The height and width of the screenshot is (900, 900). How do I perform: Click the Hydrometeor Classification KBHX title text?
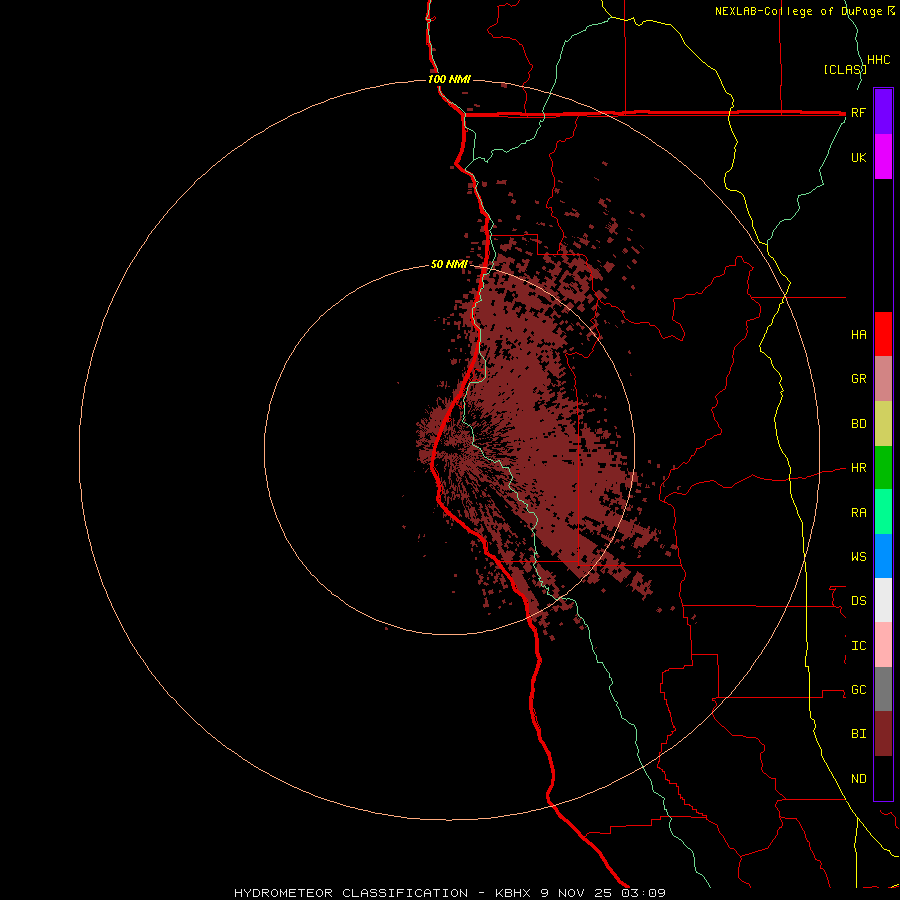point(449,893)
